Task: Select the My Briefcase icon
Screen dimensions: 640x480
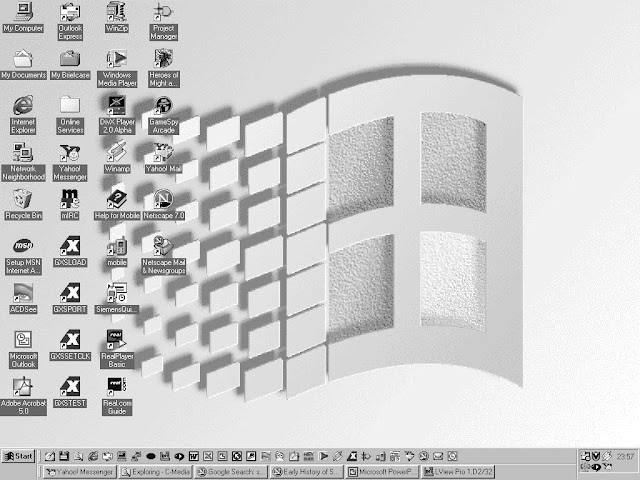Action: click(x=70, y=64)
